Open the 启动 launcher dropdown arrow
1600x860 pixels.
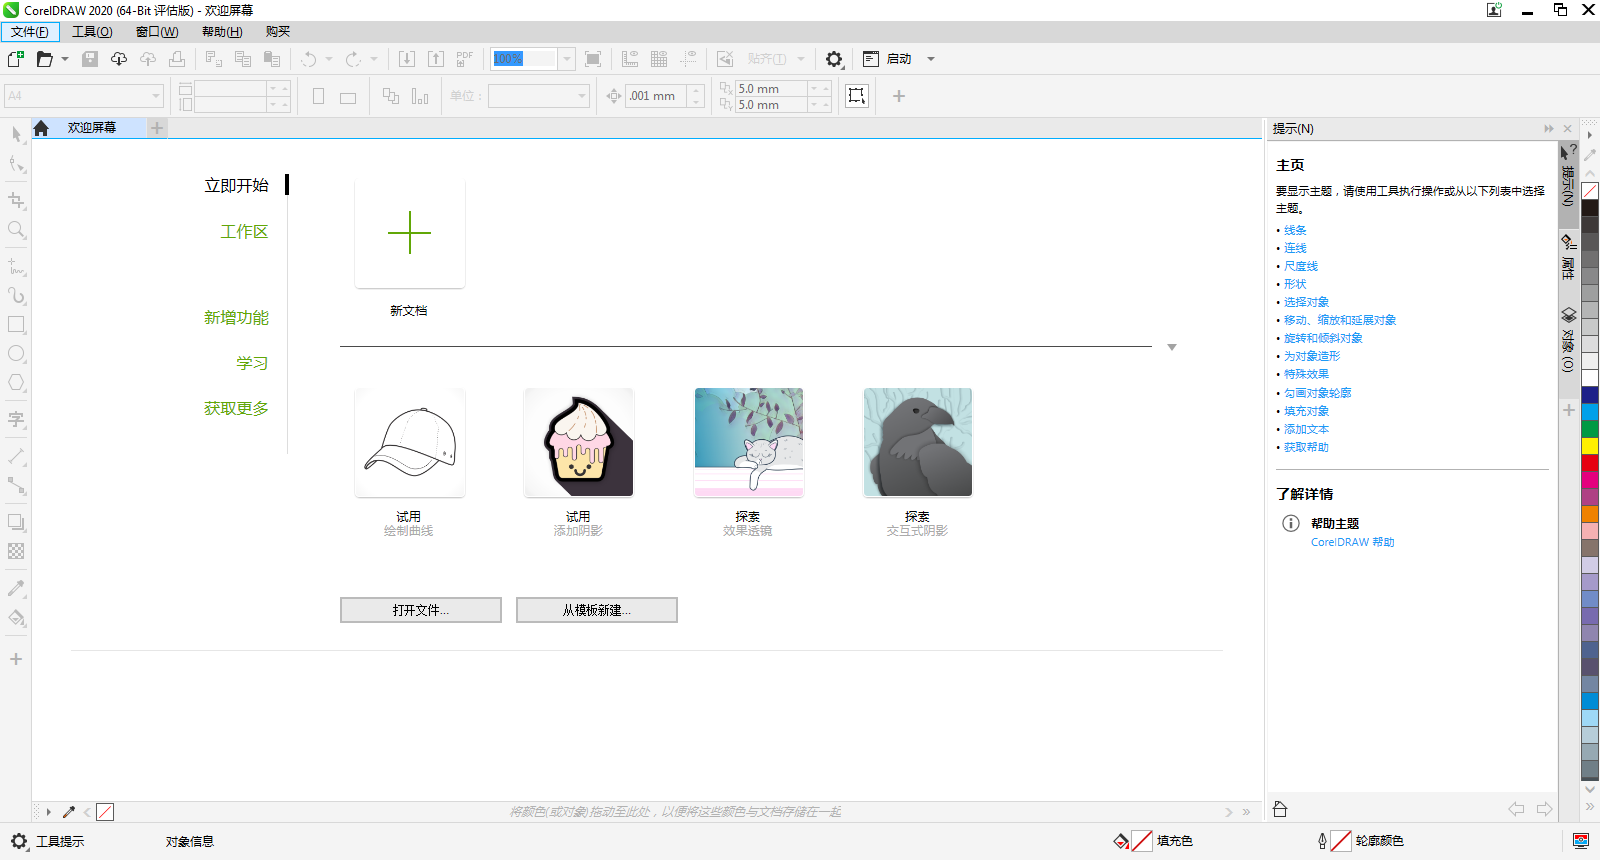click(x=931, y=59)
